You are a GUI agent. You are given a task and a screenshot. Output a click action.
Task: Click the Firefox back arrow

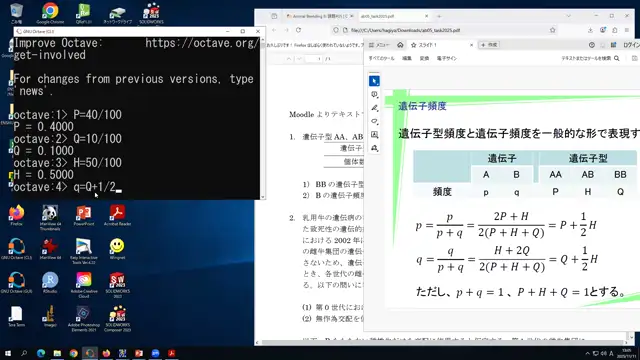coord(274,30)
